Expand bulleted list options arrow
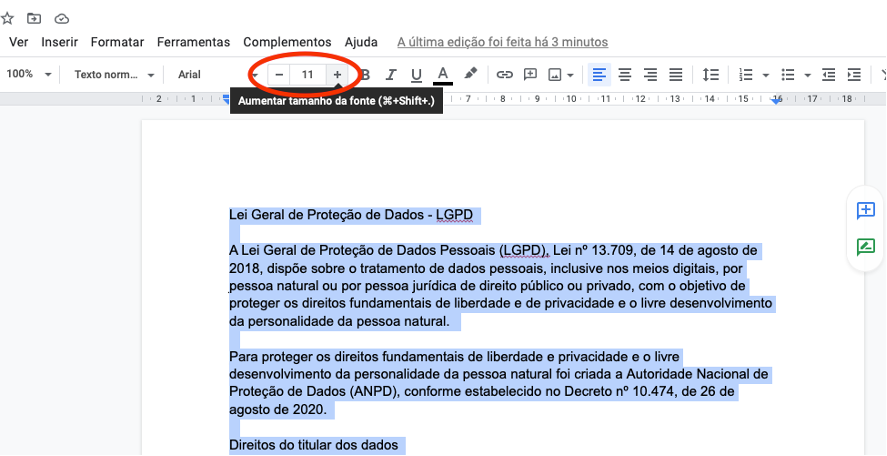887x456 pixels. pos(807,75)
